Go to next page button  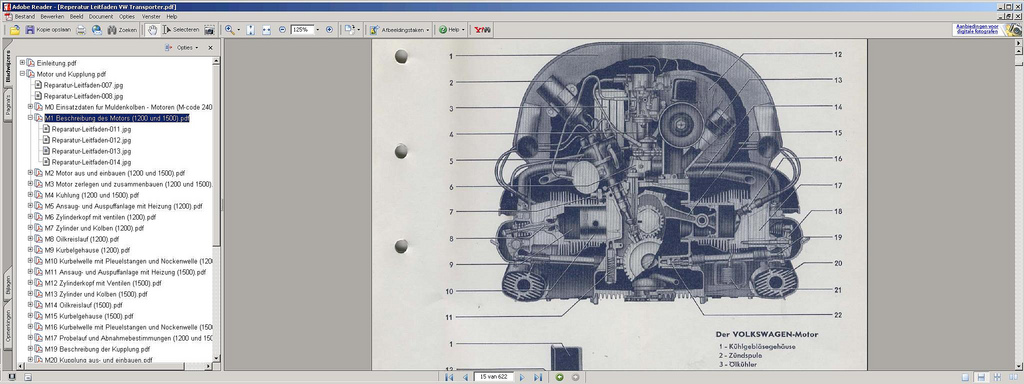(522, 377)
